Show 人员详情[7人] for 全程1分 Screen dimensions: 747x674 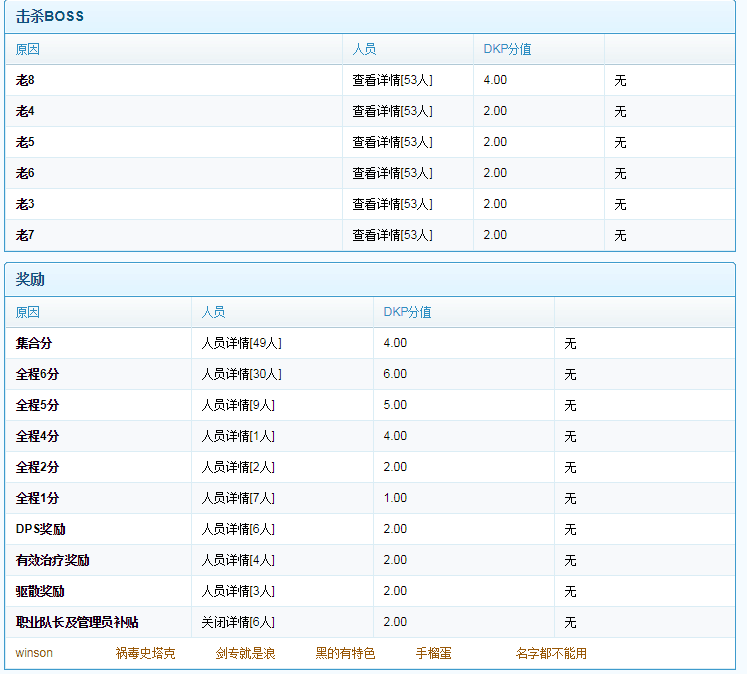[x=238, y=498]
